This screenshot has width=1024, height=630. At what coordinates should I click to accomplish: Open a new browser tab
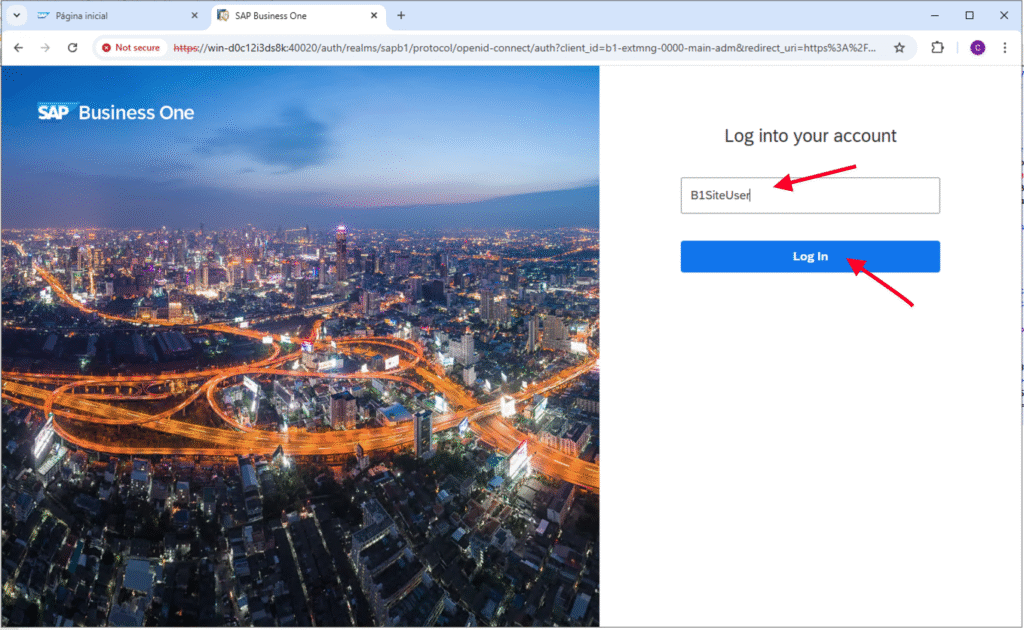coord(401,16)
